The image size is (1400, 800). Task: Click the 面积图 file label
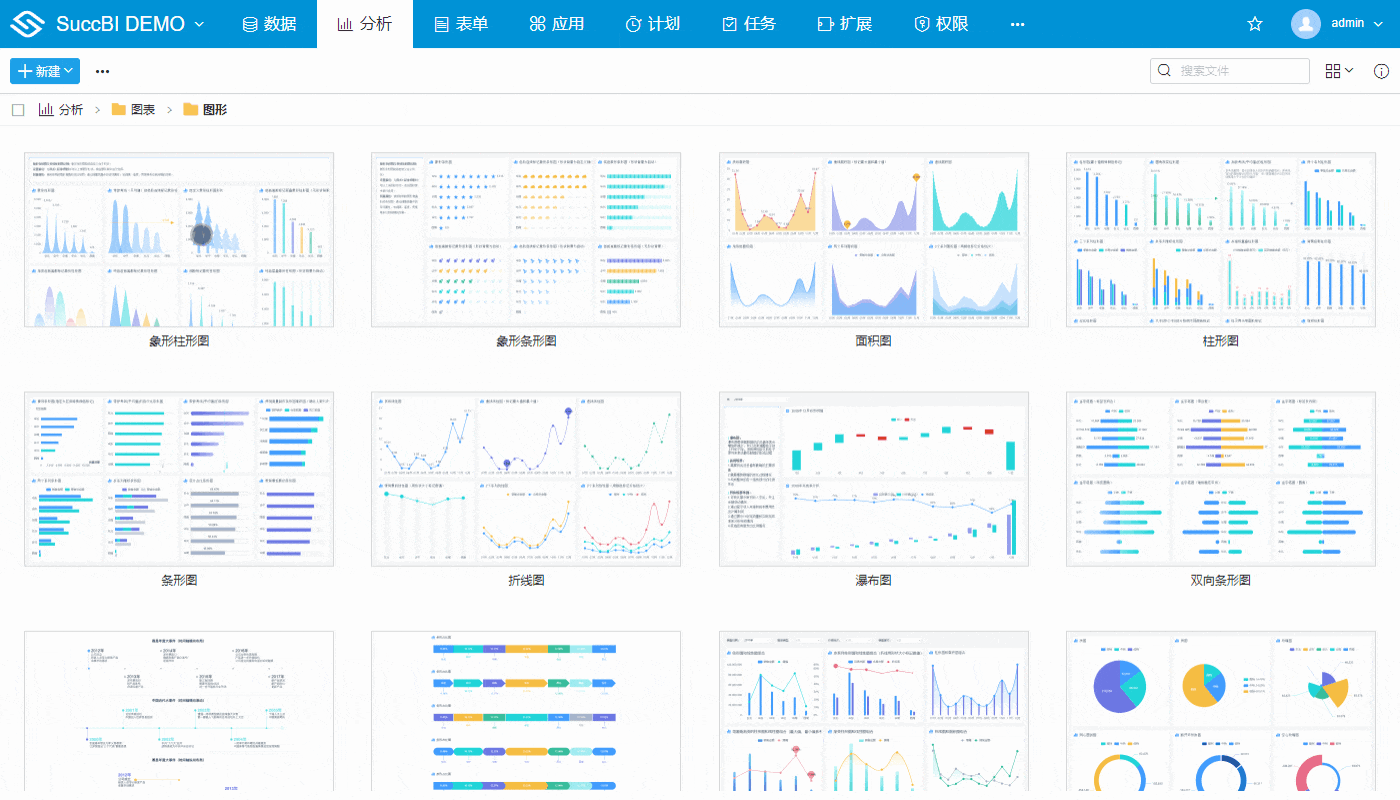[x=873, y=341]
